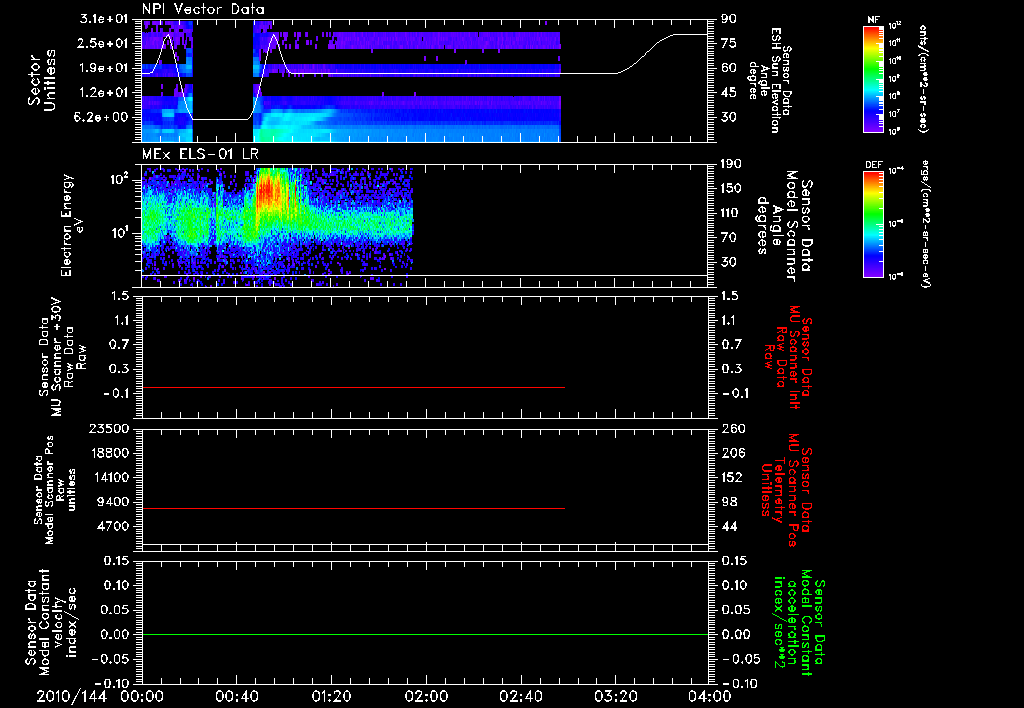Click the "04:00" time tick label
Screen dimensions: 1024x708
[709, 696]
